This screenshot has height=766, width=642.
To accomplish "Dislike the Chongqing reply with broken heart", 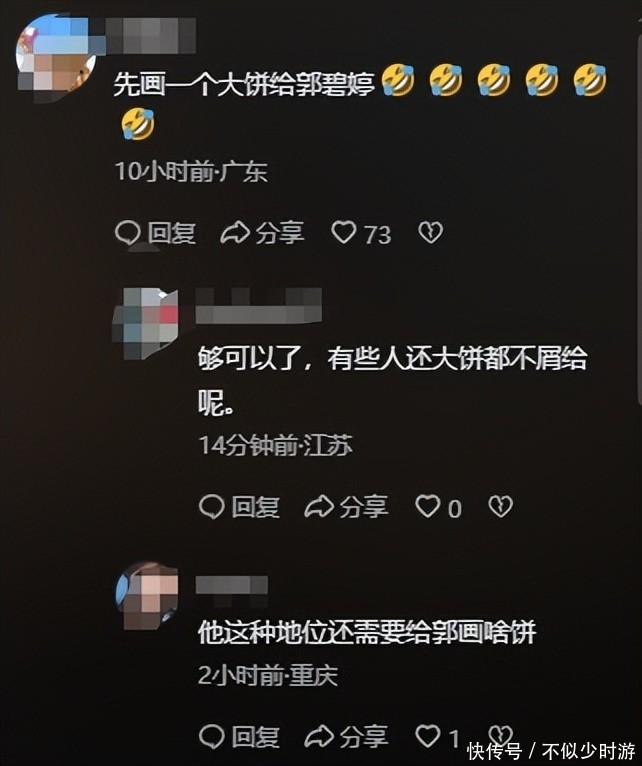I will click(x=500, y=734).
